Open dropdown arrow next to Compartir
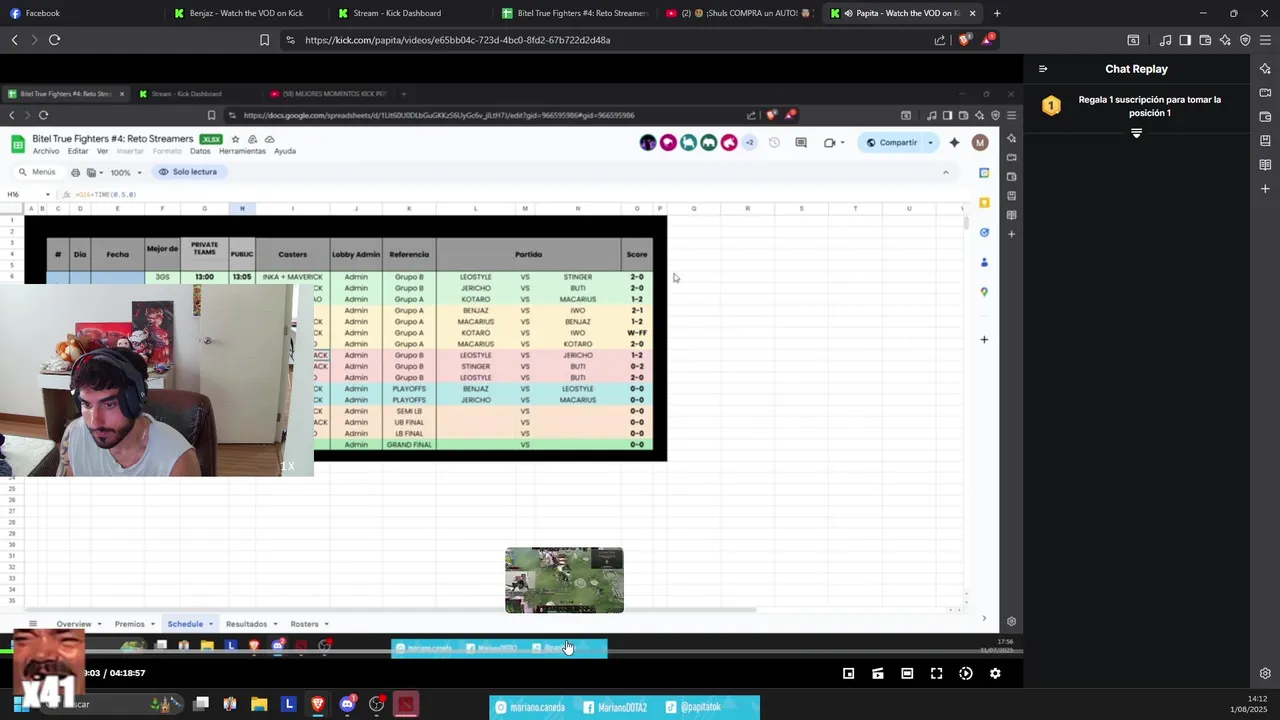 (931, 143)
